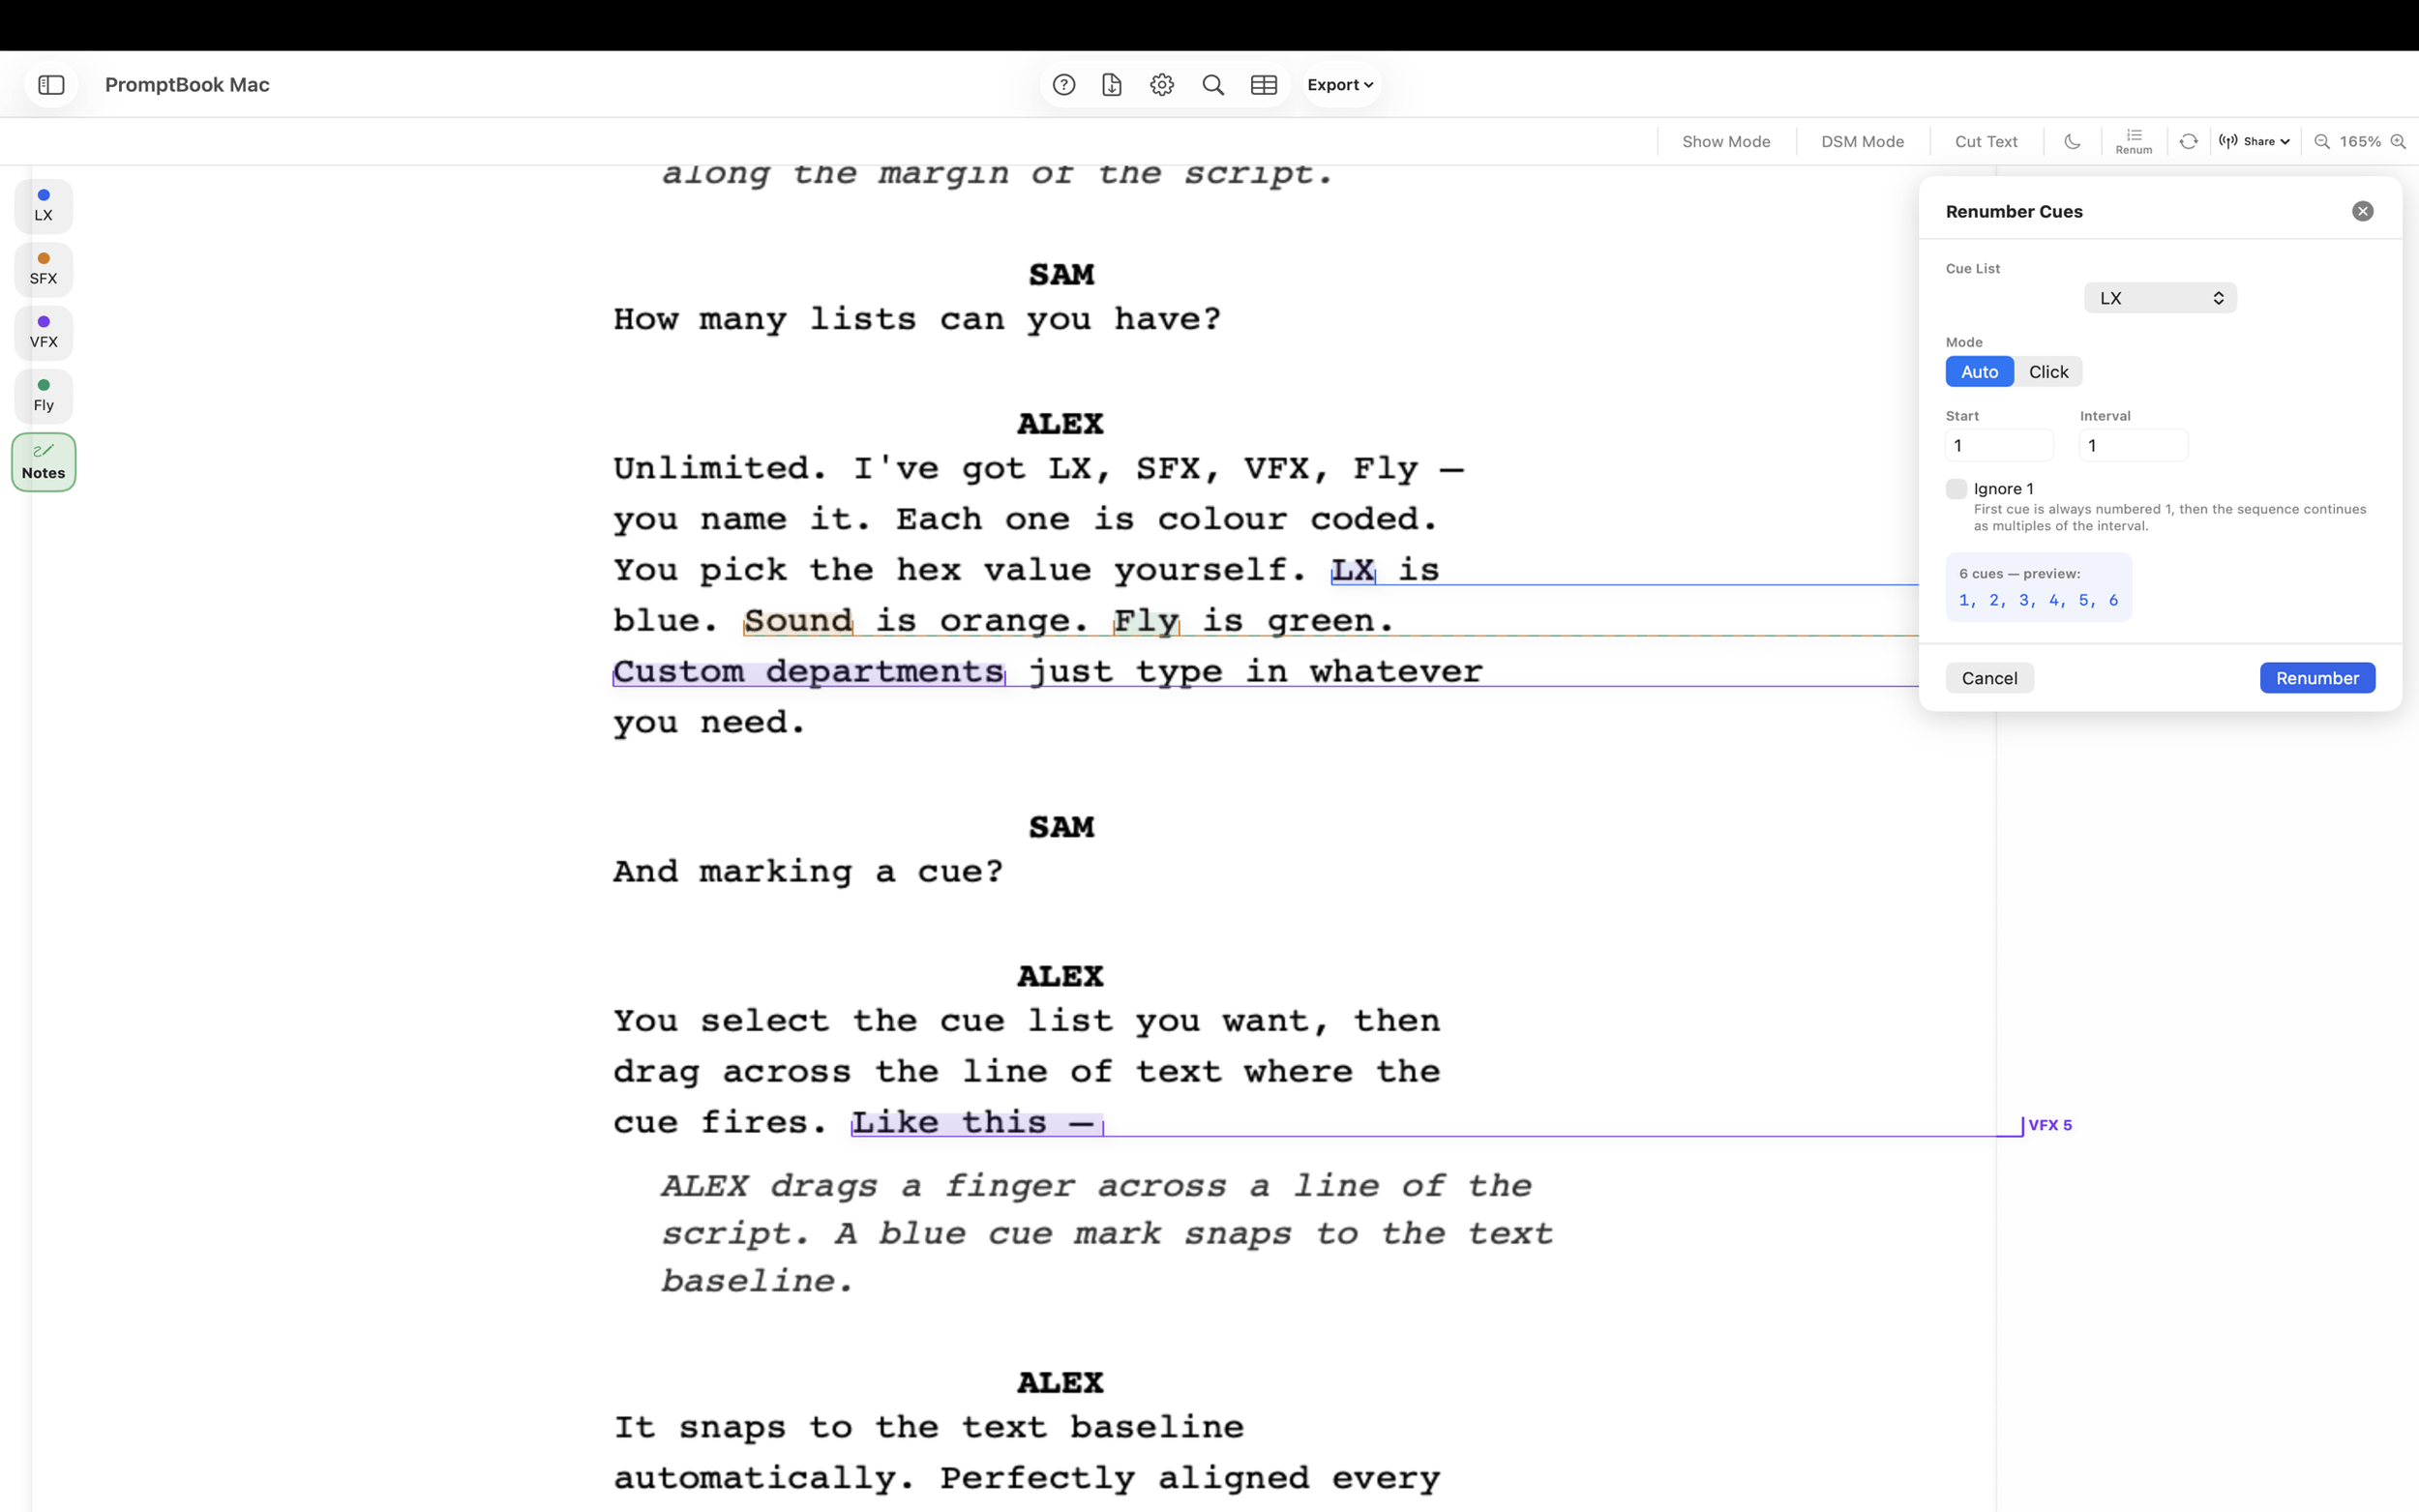The width and height of the screenshot is (2419, 1512).
Task: Toggle Cut Text
Action: [x=1986, y=141]
